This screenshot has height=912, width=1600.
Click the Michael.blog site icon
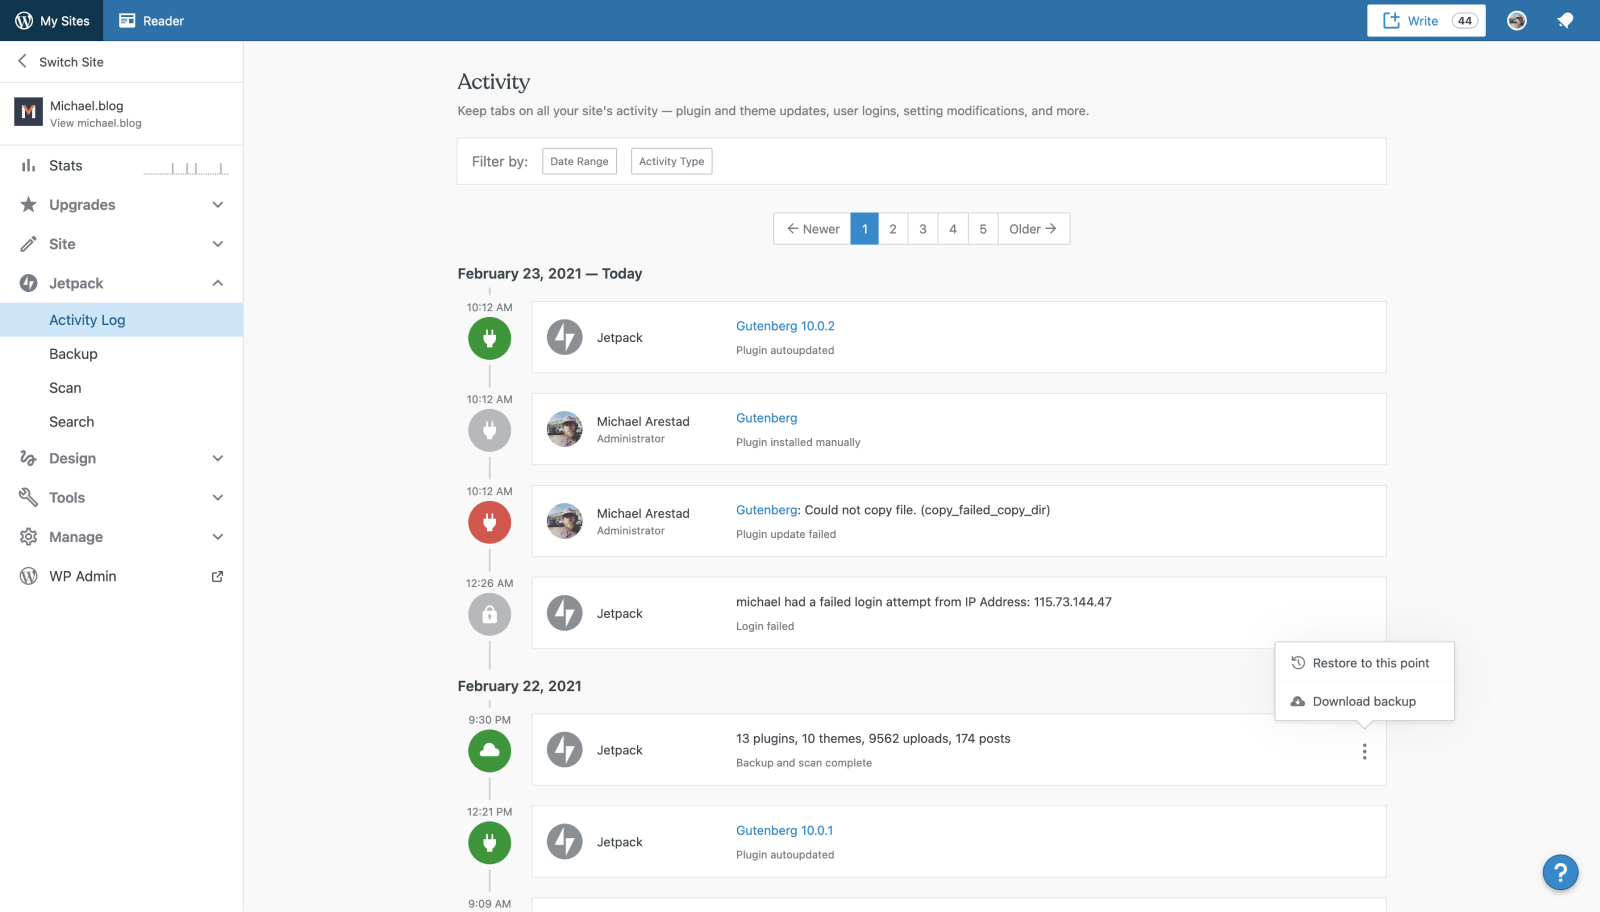(28, 111)
